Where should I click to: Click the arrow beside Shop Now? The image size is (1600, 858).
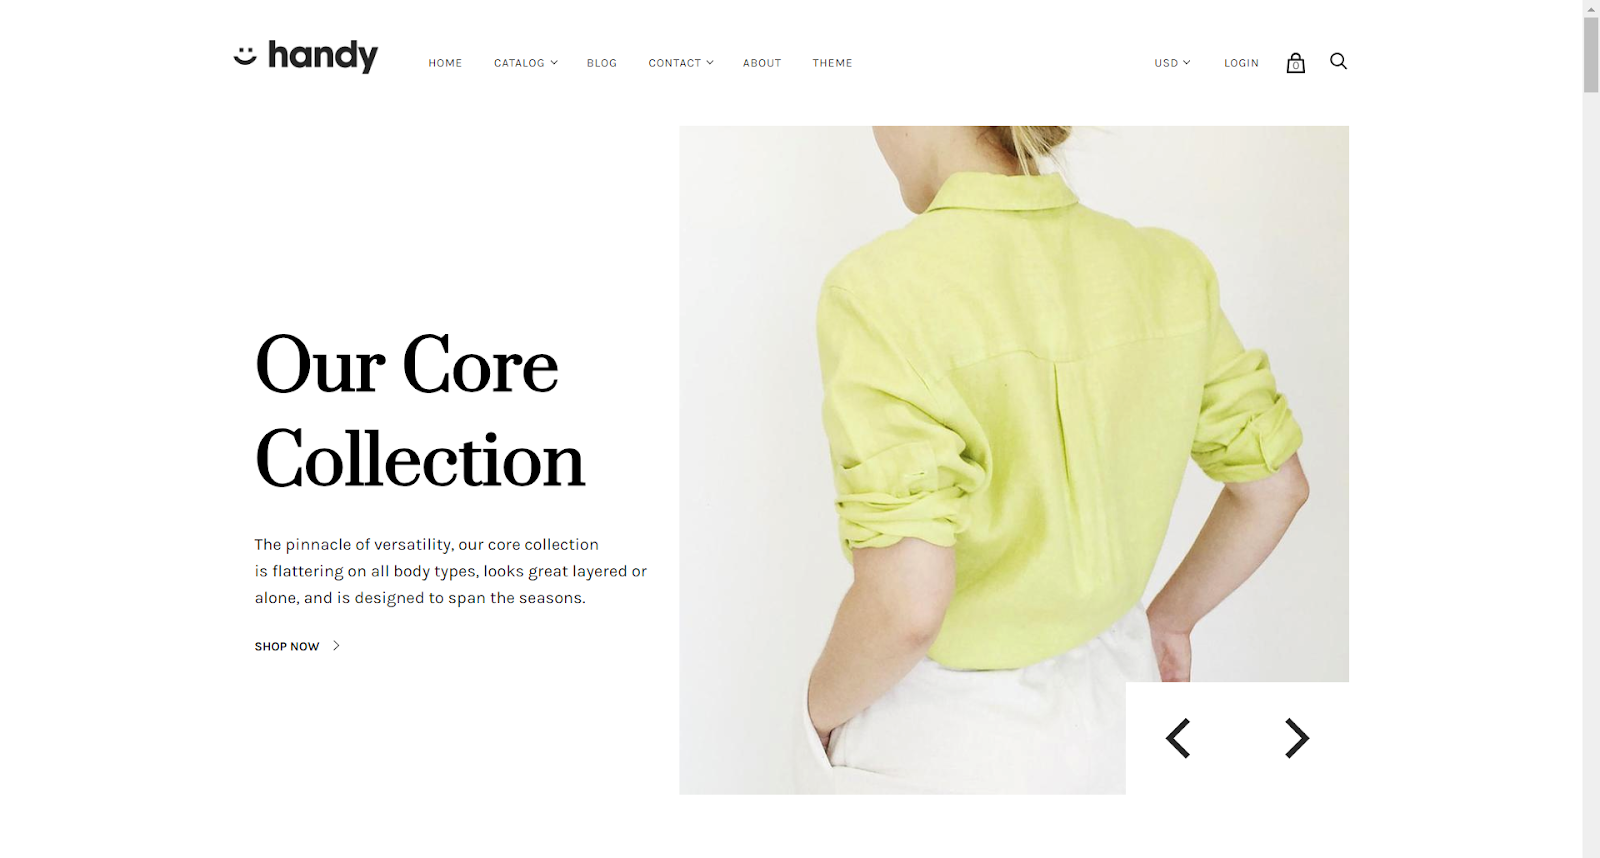click(336, 646)
